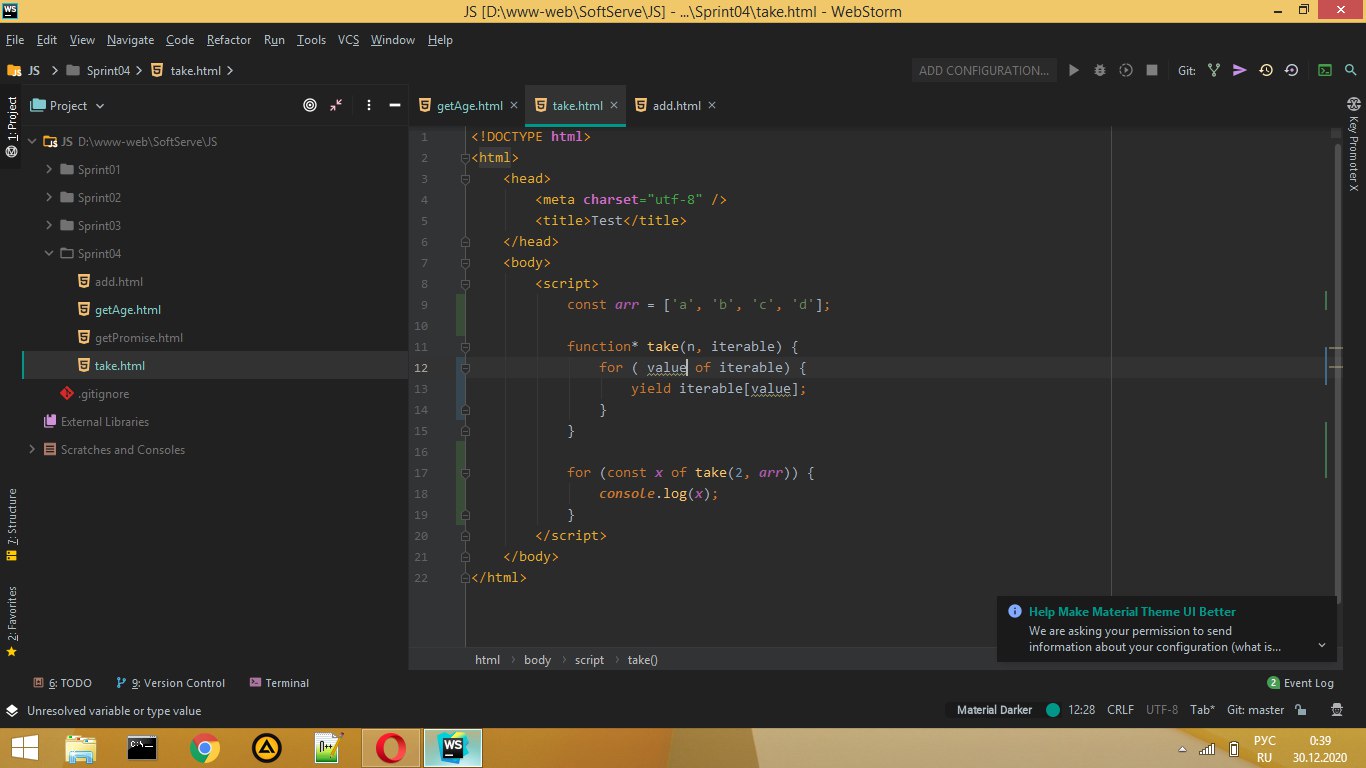Hide the Project tool window
The height and width of the screenshot is (768, 1366).
point(395,105)
